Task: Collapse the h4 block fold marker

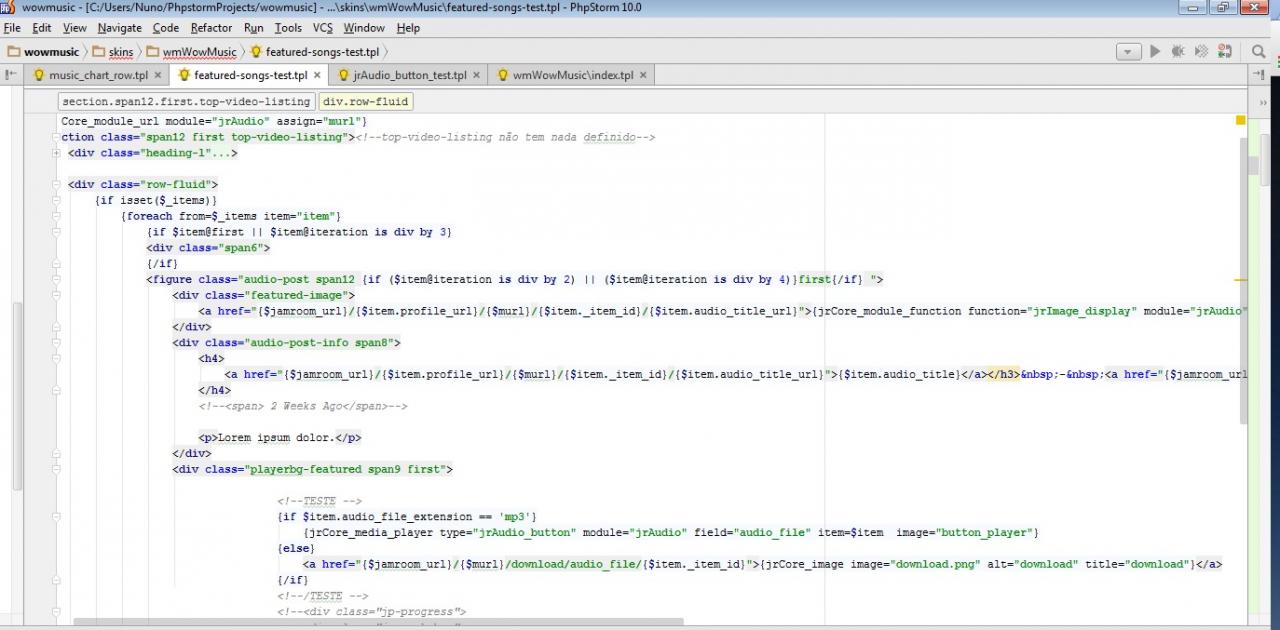Action: tap(57, 358)
